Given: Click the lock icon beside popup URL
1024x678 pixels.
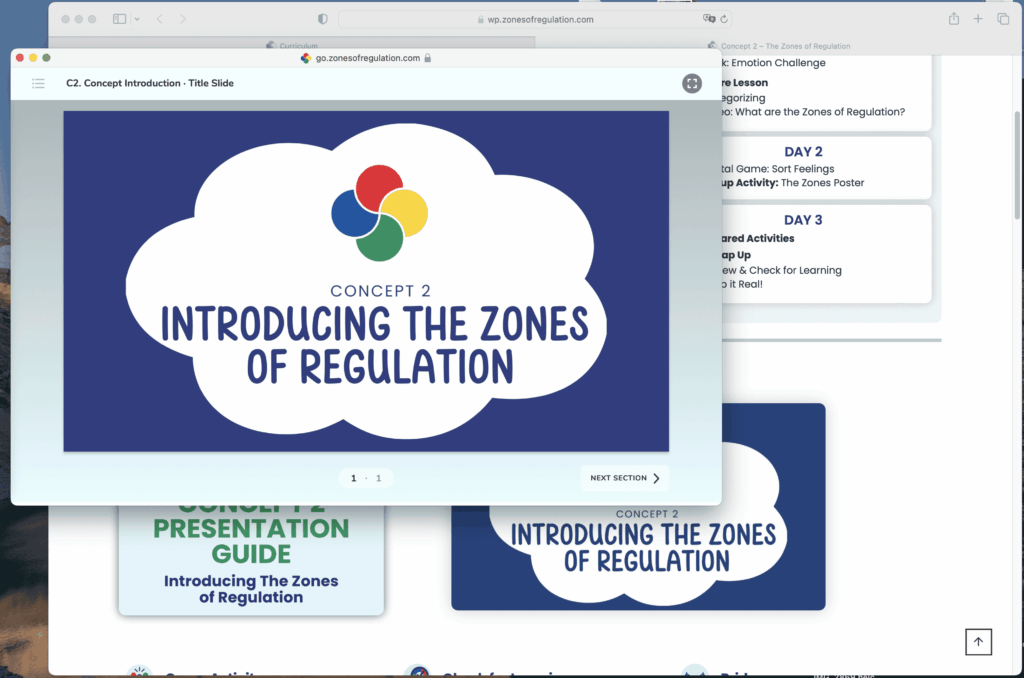Looking at the screenshot, I should point(428,58).
